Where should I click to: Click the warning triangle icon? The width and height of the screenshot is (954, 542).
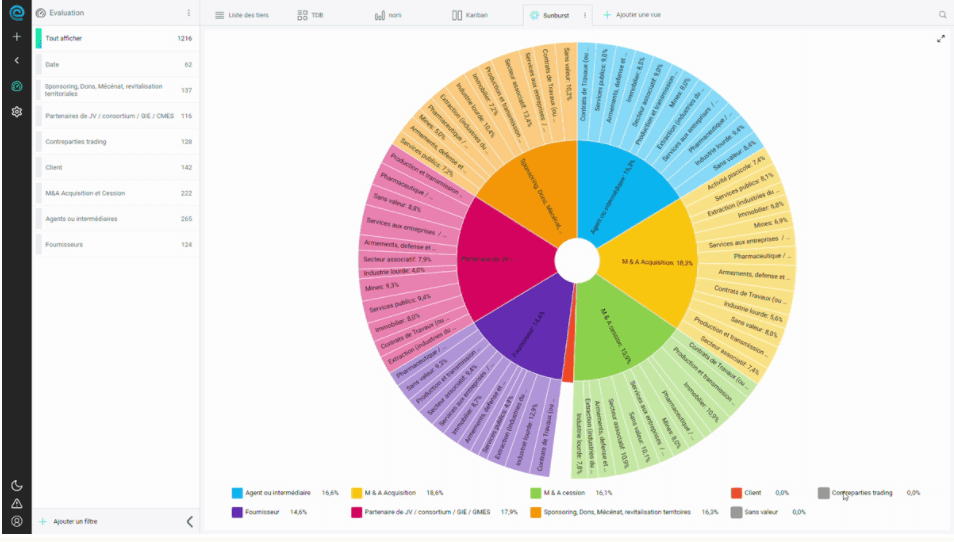tap(16, 504)
